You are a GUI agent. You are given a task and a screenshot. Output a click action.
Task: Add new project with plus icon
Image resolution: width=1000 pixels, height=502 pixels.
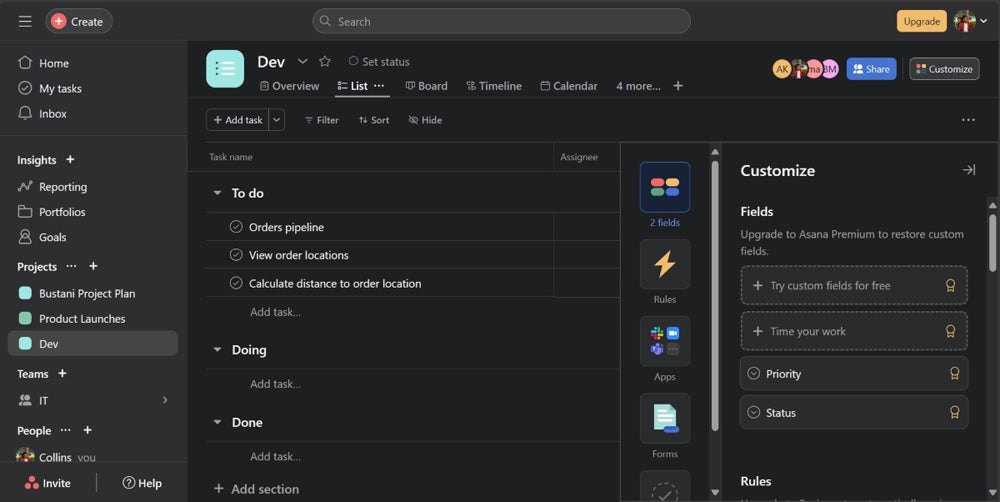click(x=93, y=266)
